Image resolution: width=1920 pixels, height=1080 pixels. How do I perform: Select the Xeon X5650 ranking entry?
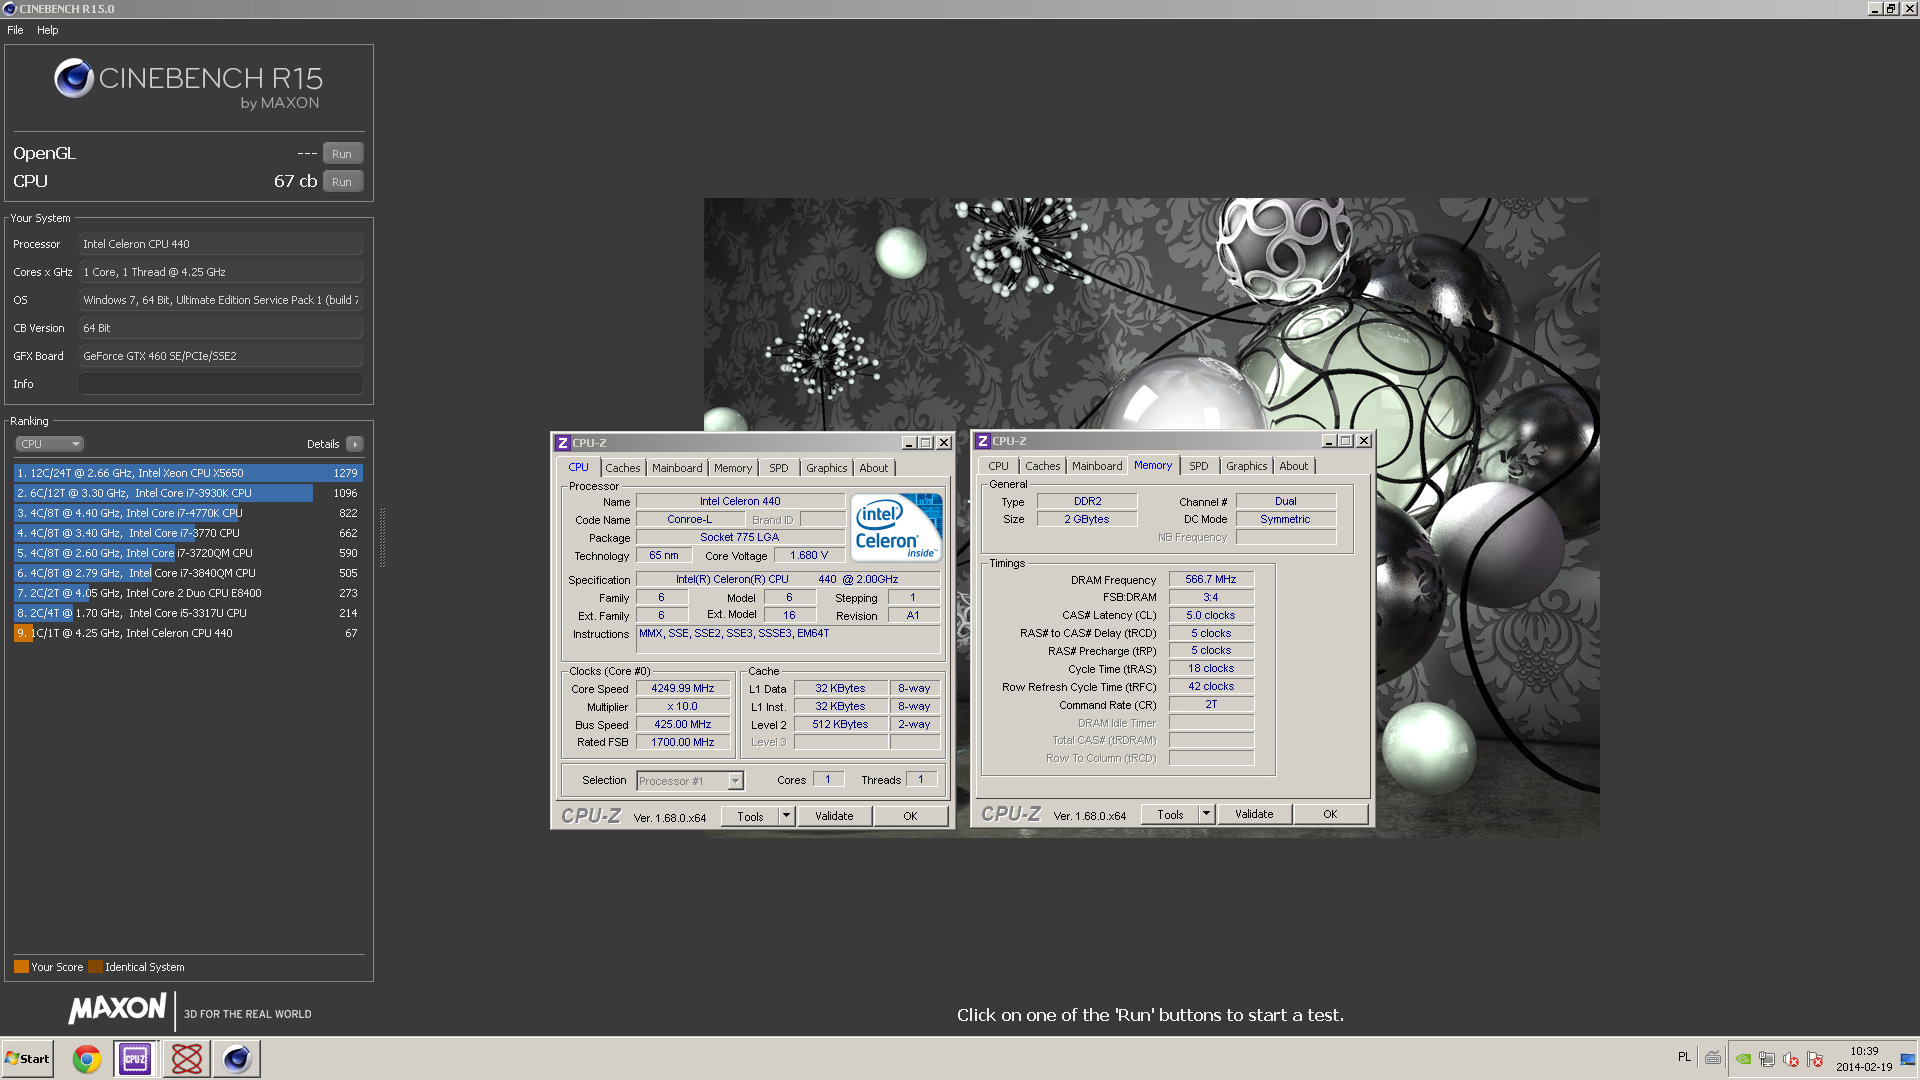pyautogui.click(x=188, y=473)
